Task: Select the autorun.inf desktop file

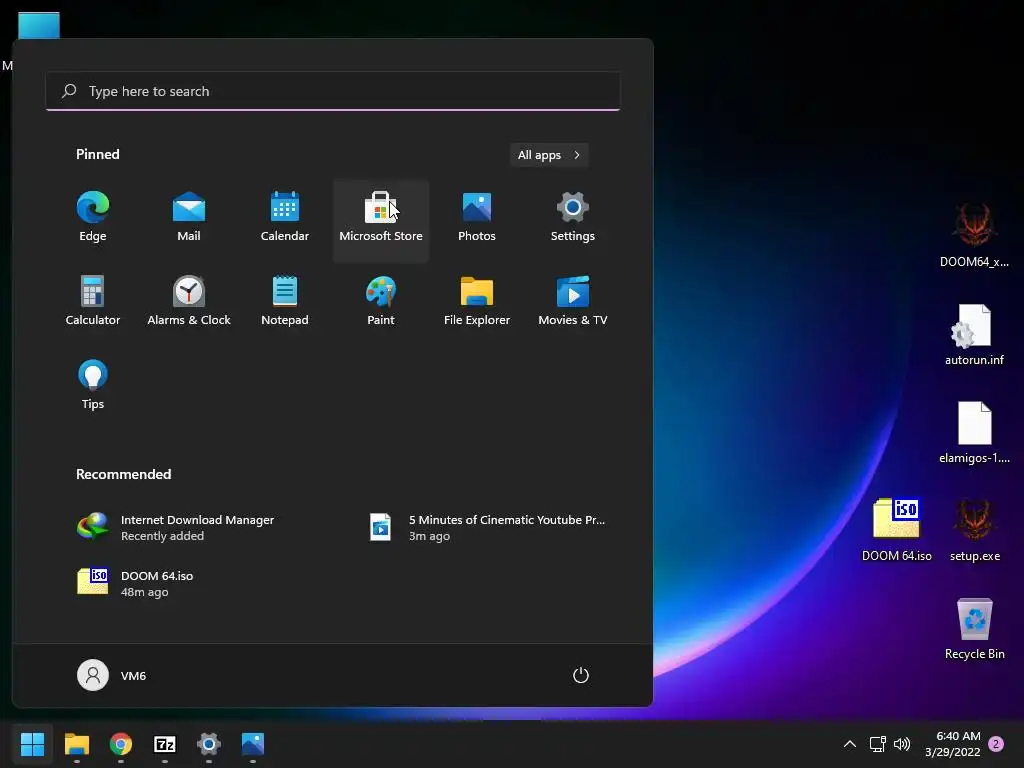Action: pyautogui.click(x=974, y=335)
